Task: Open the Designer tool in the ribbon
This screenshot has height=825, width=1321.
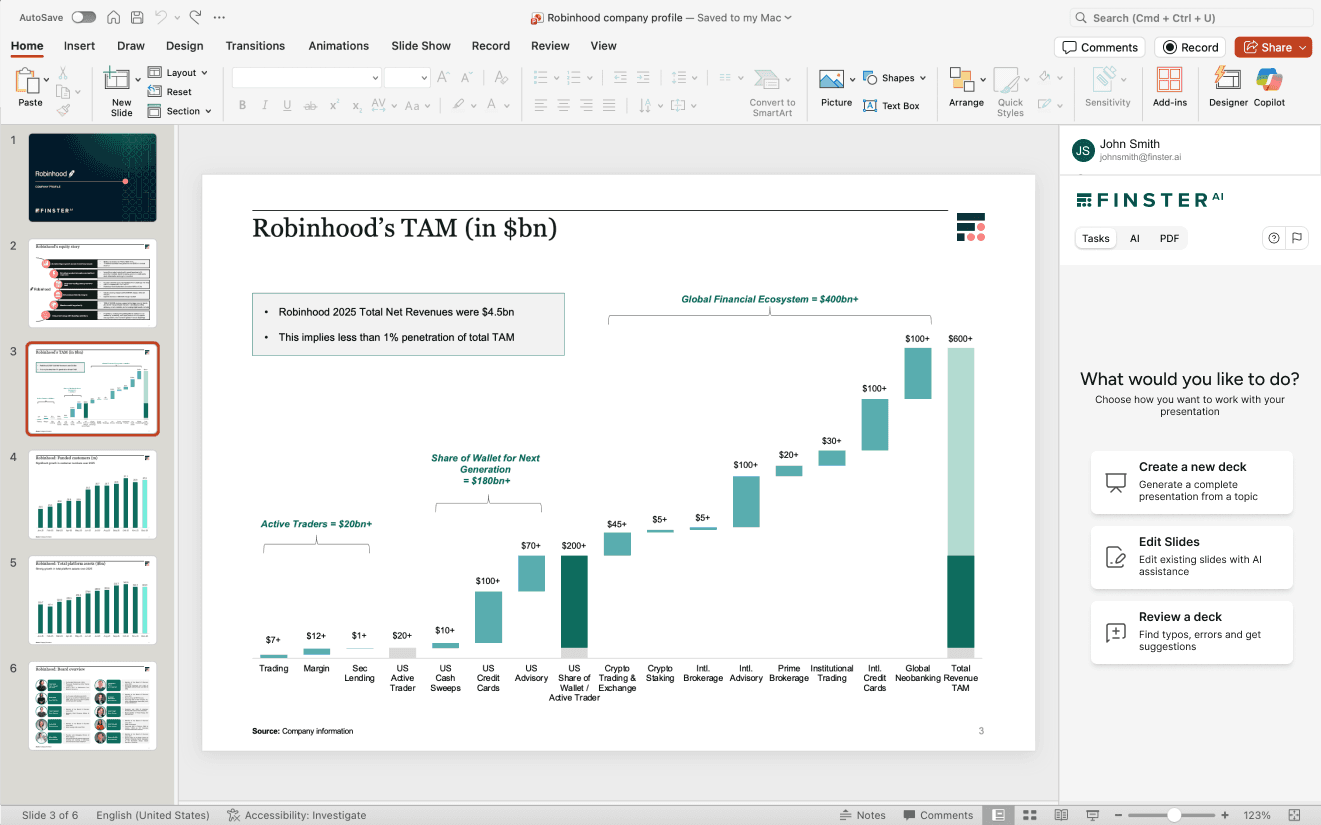Action: (x=1228, y=82)
